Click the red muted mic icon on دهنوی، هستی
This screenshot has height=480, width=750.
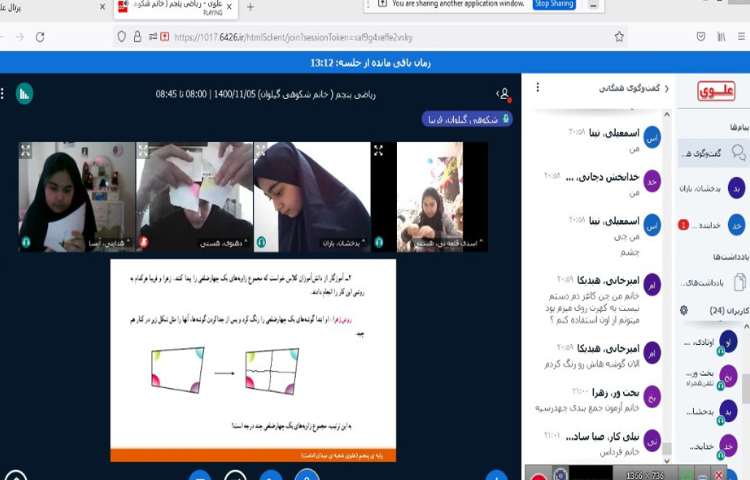click(x=143, y=242)
